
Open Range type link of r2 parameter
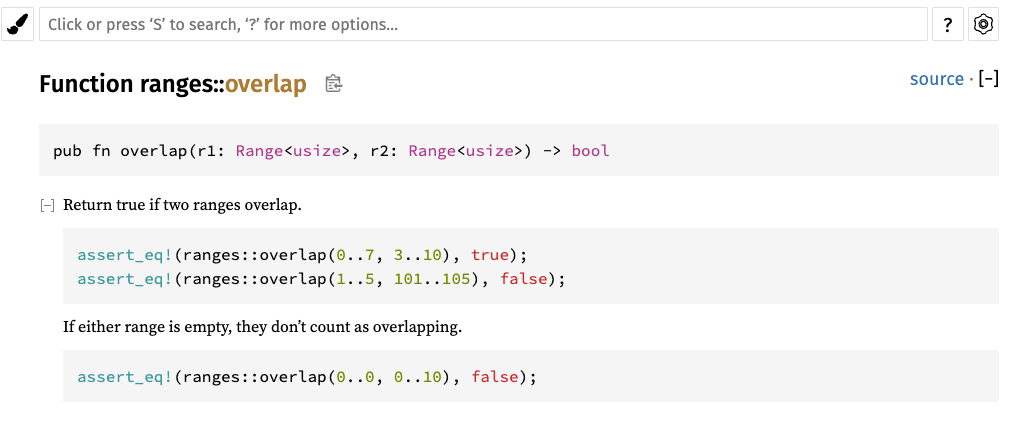click(x=432, y=151)
